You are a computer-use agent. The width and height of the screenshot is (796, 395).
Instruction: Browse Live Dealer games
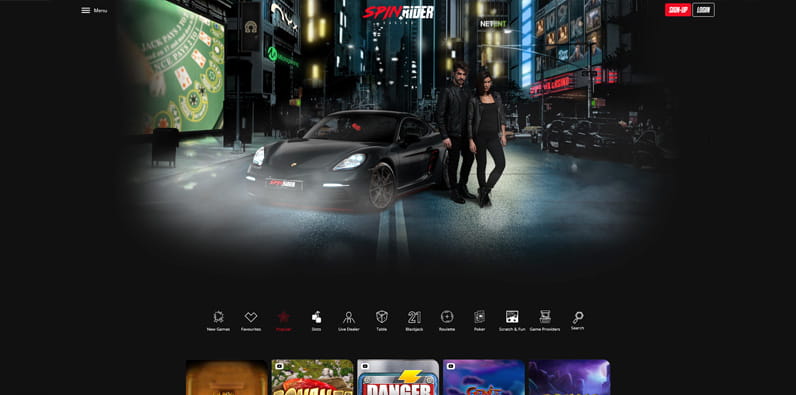pyautogui.click(x=349, y=321)
